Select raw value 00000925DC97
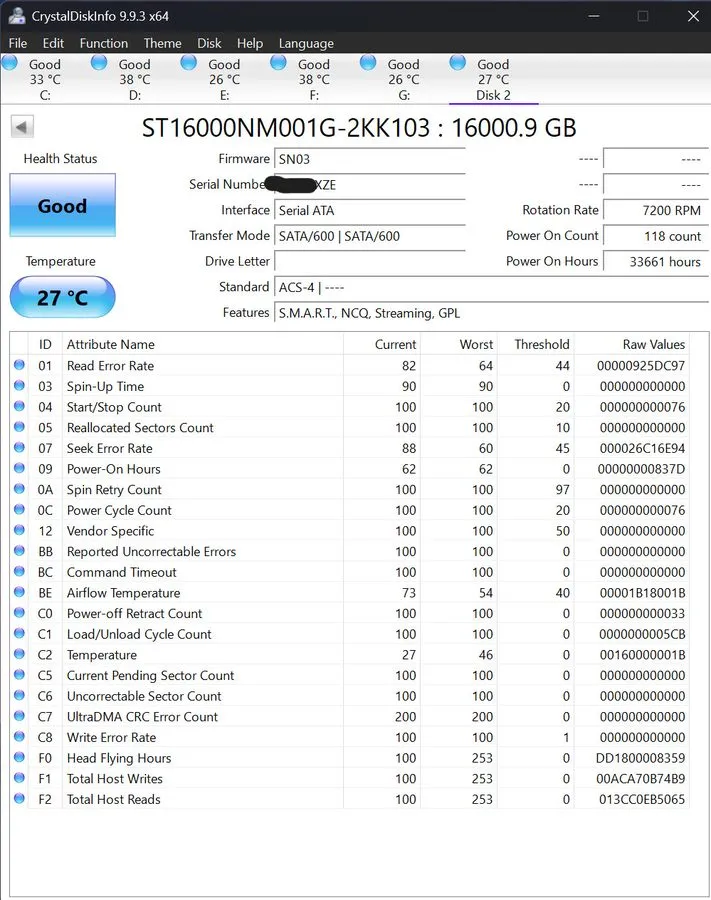 (x=640, y=366)
